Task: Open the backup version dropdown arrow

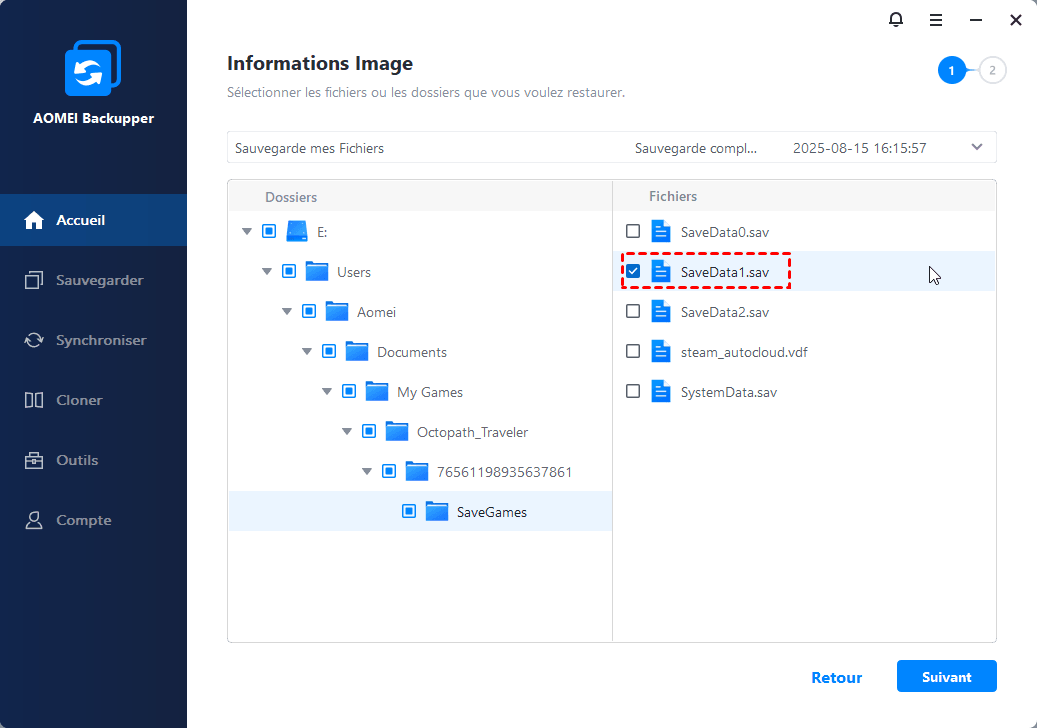Action: coord(977,147)
